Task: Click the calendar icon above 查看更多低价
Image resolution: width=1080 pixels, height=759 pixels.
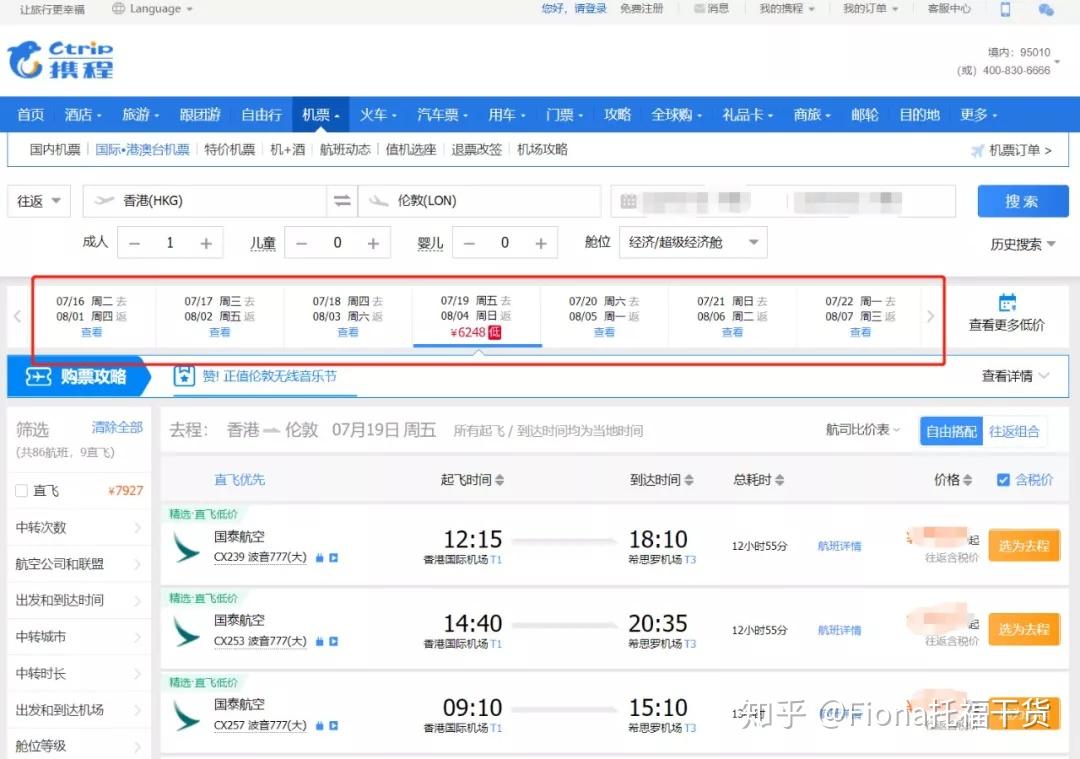Action: (1007, 302)
